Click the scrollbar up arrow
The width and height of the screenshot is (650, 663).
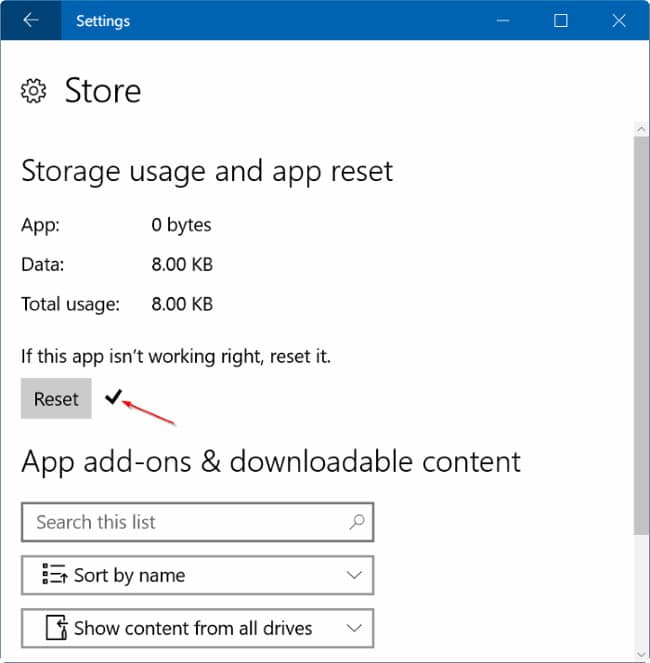642,129
